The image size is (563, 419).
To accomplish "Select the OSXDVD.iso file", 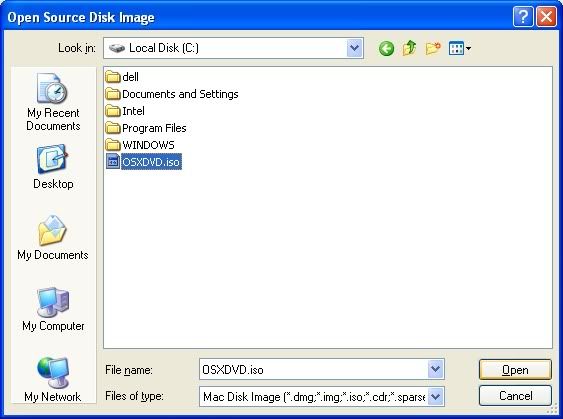I will (x=144, y=162).
